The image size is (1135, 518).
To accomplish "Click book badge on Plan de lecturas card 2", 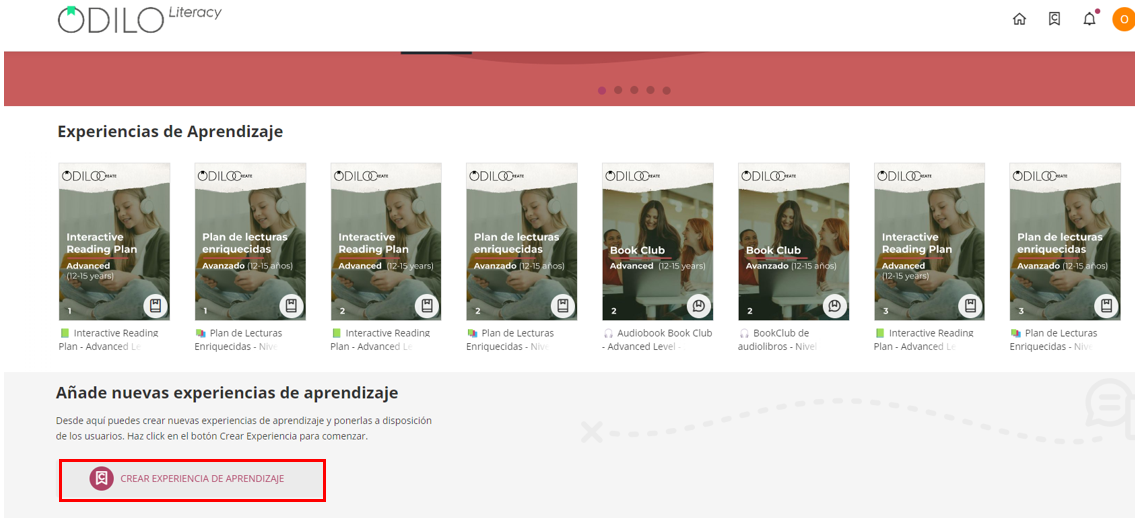I will pyautogui.click(x=562, y=306).
